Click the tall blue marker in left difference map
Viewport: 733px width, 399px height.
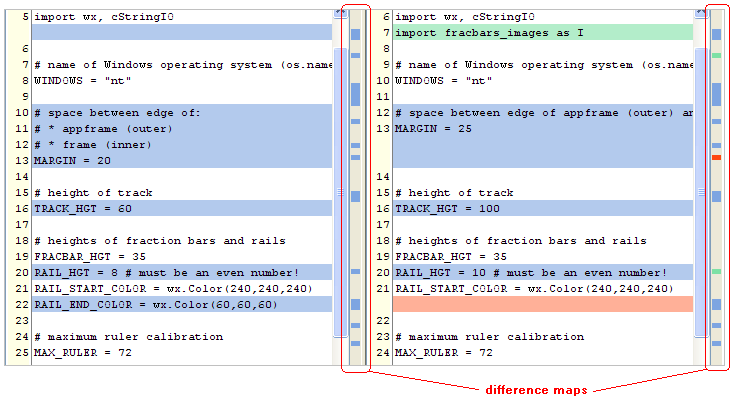(355, 94)
